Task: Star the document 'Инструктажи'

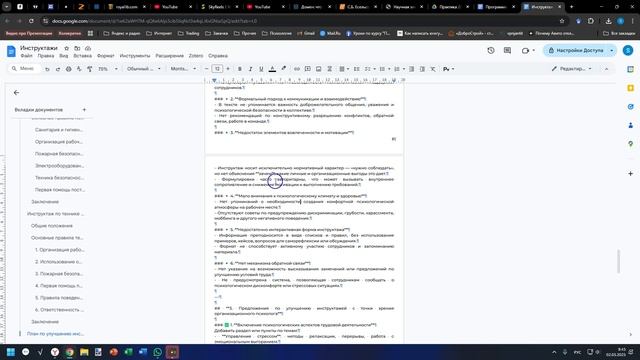Action: [x=67, y=48]
